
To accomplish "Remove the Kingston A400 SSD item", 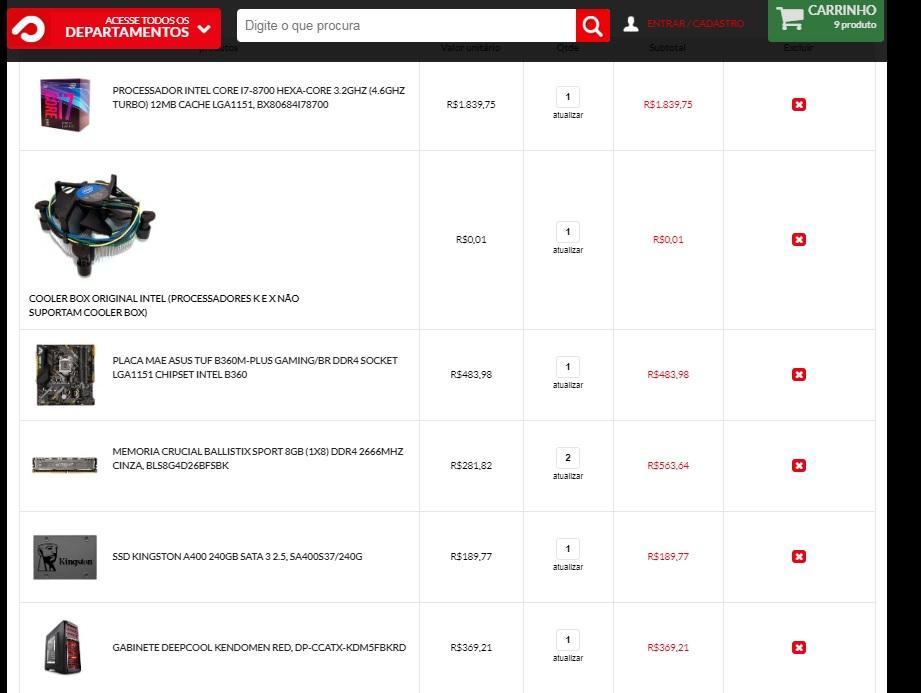I will pos(799,557).
